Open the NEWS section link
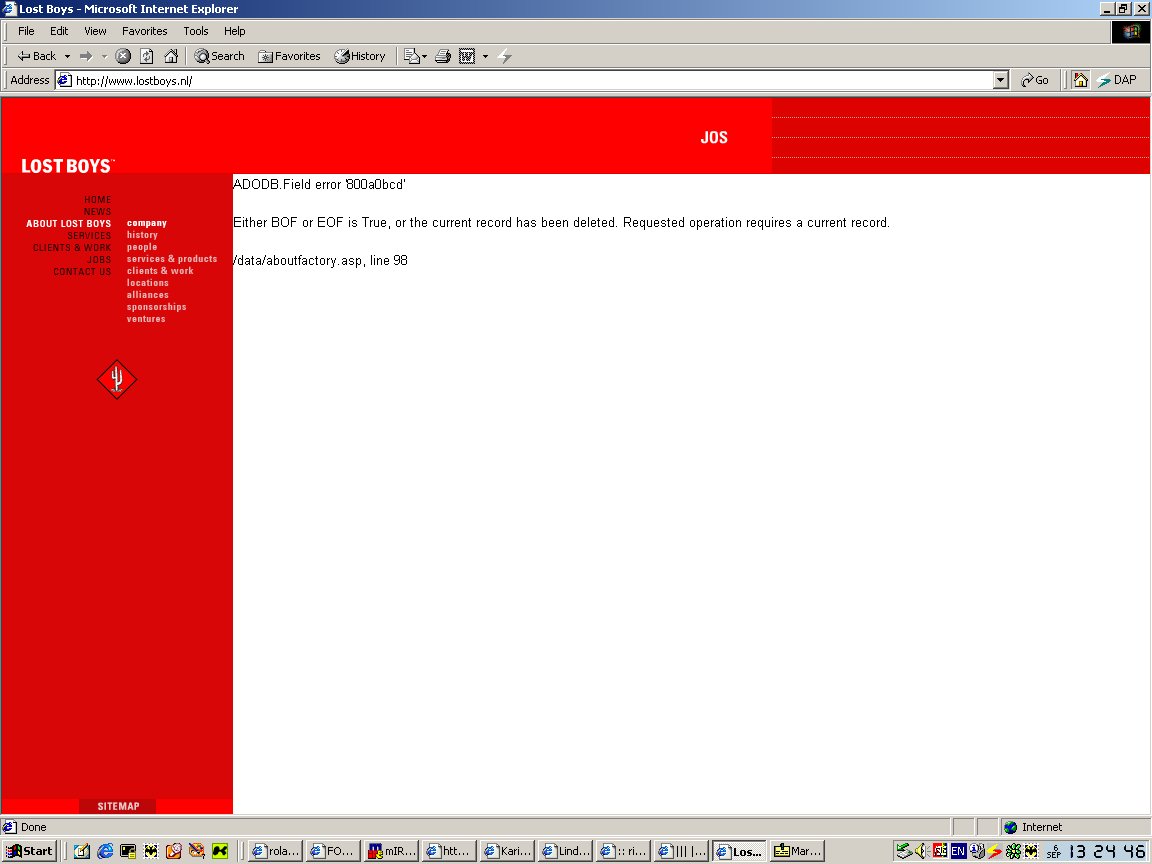Screen dimensions: 1152x864 click(98, 212)
